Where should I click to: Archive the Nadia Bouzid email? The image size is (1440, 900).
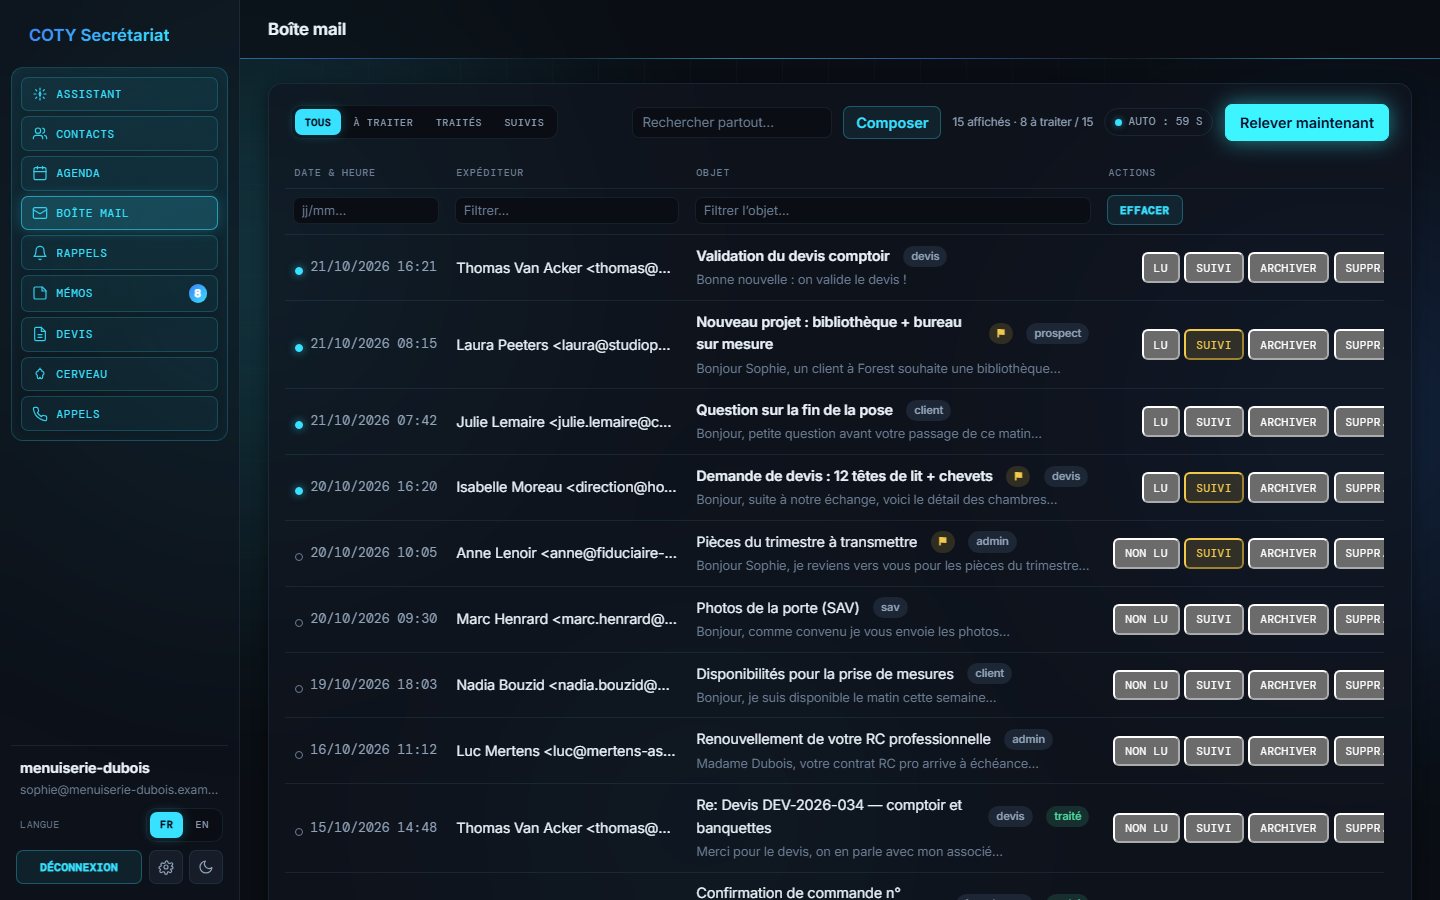[1288, 685]
